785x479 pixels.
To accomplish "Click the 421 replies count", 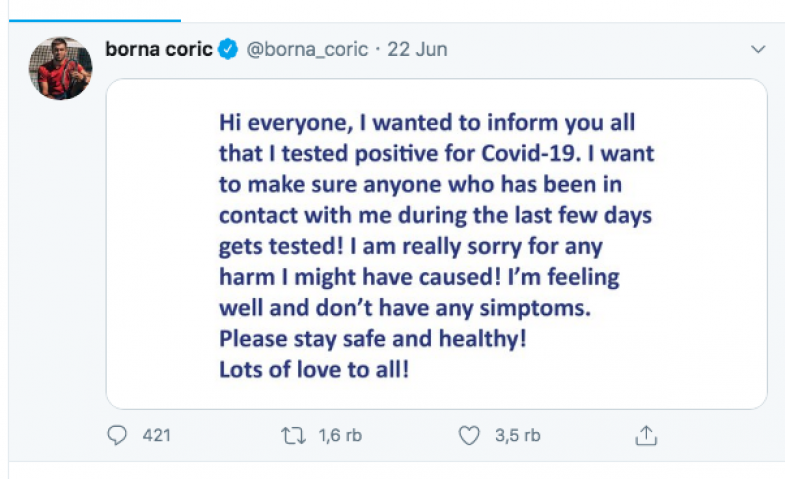I will pyautogui.click(x=157, y=435).
